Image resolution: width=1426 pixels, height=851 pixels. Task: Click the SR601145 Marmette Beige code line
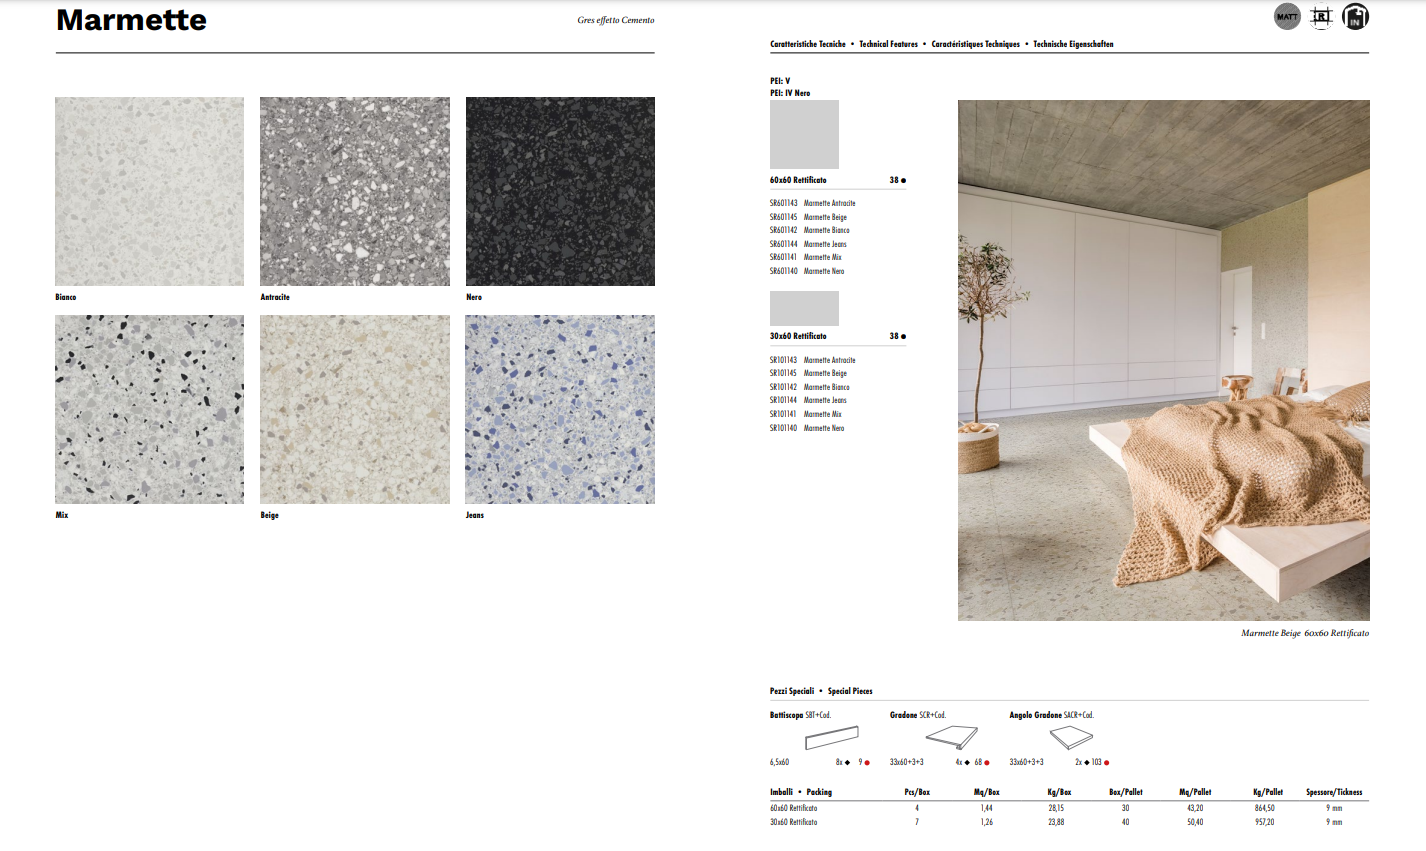(x=808, y=217)
